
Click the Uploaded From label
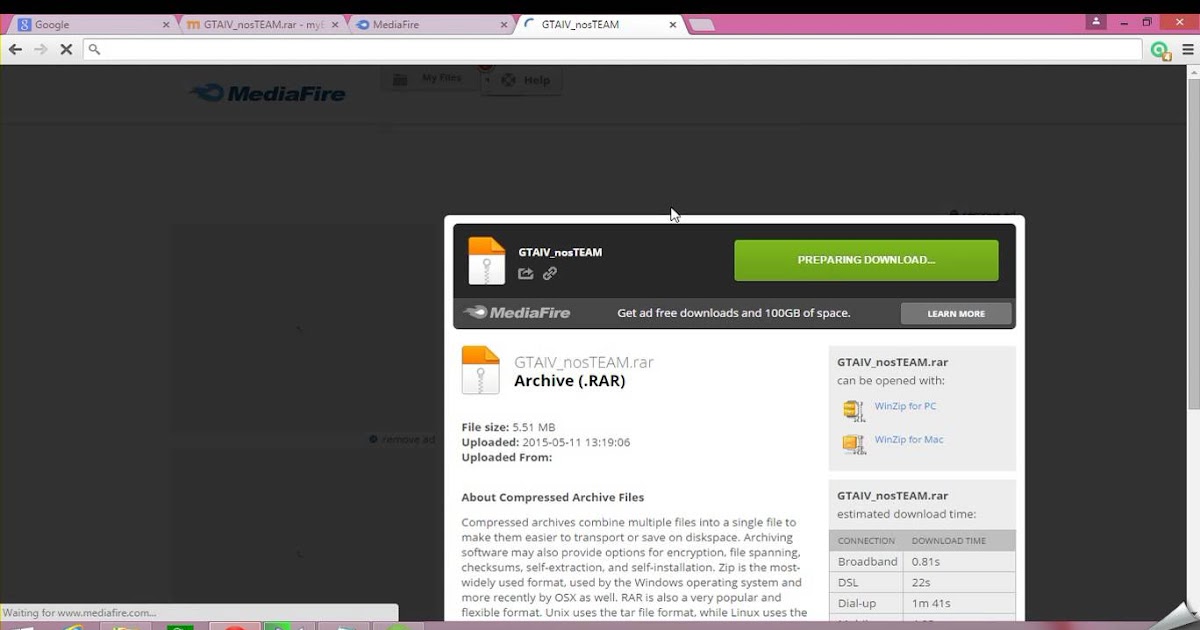pyautogui.click(x=506, y=457)
